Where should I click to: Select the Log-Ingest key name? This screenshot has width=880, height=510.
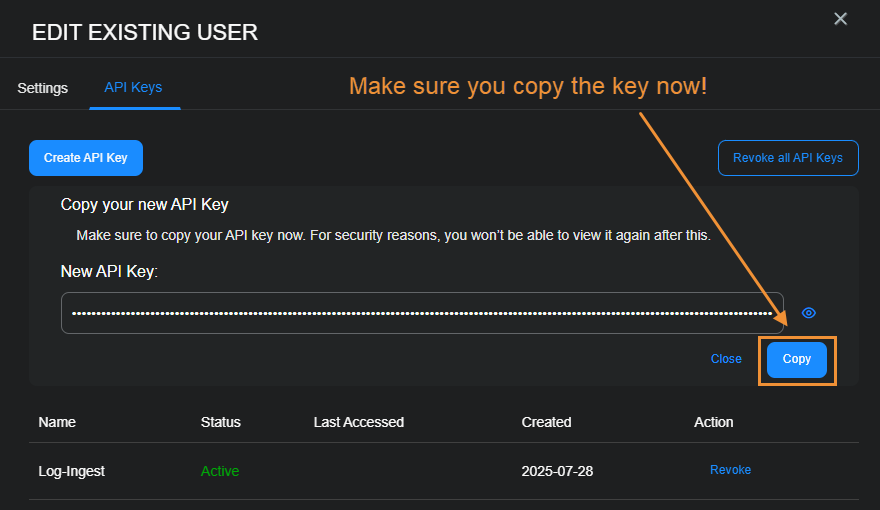coord(70,471)
